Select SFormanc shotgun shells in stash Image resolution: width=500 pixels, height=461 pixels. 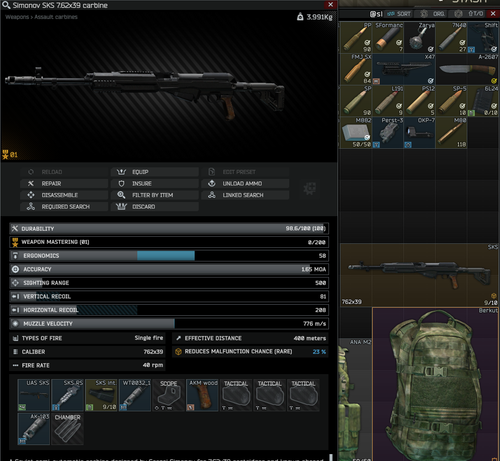tap(388, 38)
